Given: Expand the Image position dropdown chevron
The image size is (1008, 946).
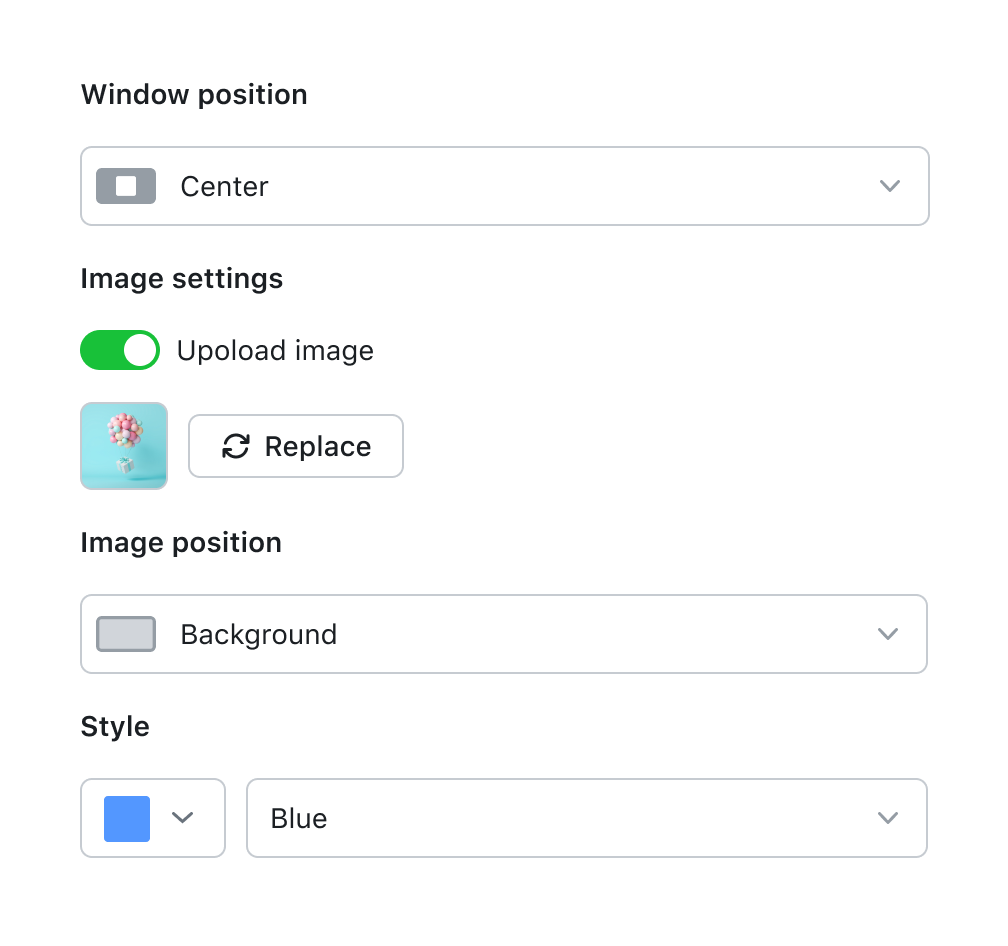Looking at the screenshot, I should 887,634.
